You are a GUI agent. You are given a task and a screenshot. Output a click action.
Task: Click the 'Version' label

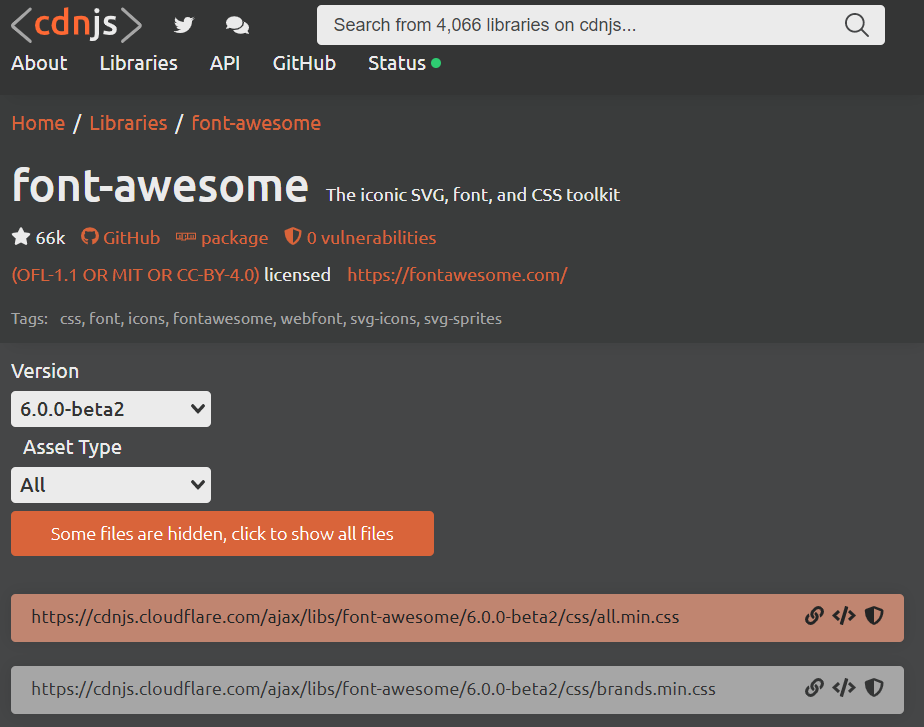tap(45, 371)
